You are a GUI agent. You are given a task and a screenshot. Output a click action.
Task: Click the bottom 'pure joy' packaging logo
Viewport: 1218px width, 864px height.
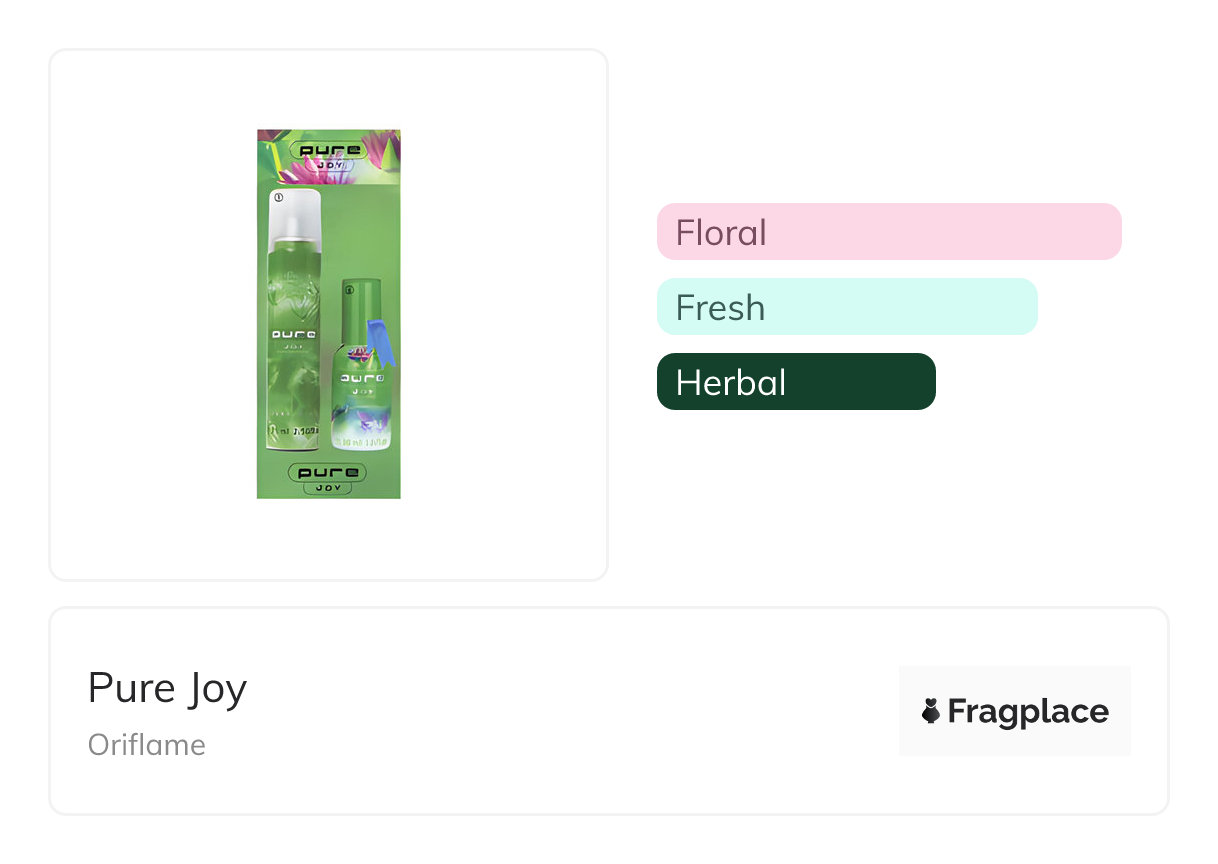327,477
